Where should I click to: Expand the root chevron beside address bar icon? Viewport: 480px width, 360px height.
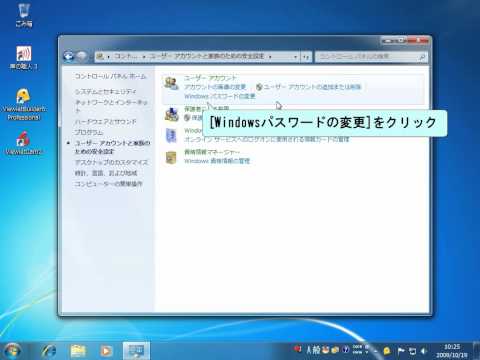pos(108,57)
